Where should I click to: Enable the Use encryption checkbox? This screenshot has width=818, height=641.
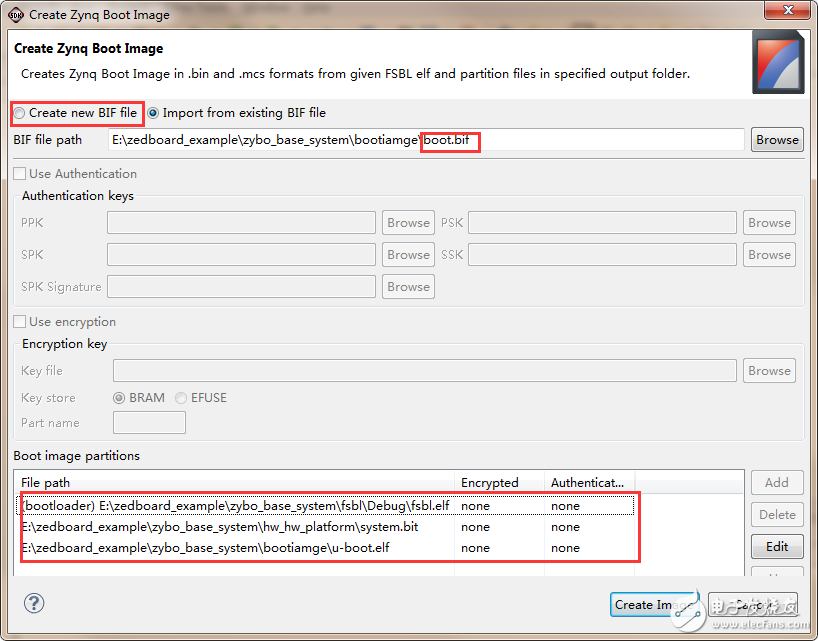(x=21, y=322)
